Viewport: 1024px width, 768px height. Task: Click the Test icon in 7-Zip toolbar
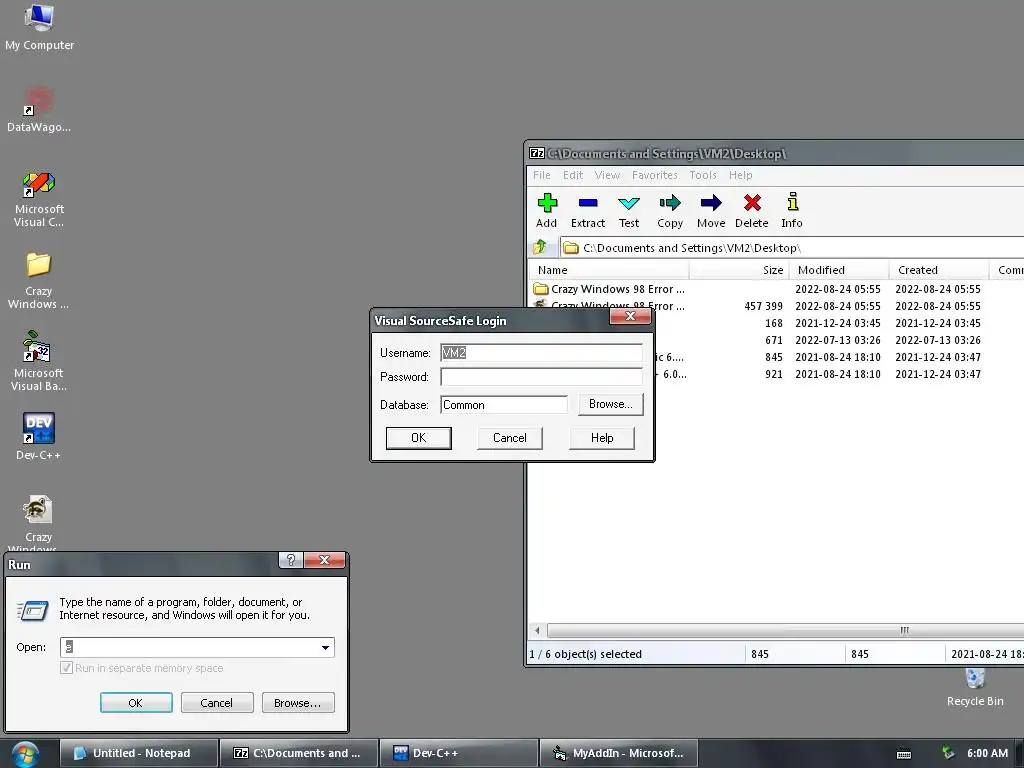(629, 203)
